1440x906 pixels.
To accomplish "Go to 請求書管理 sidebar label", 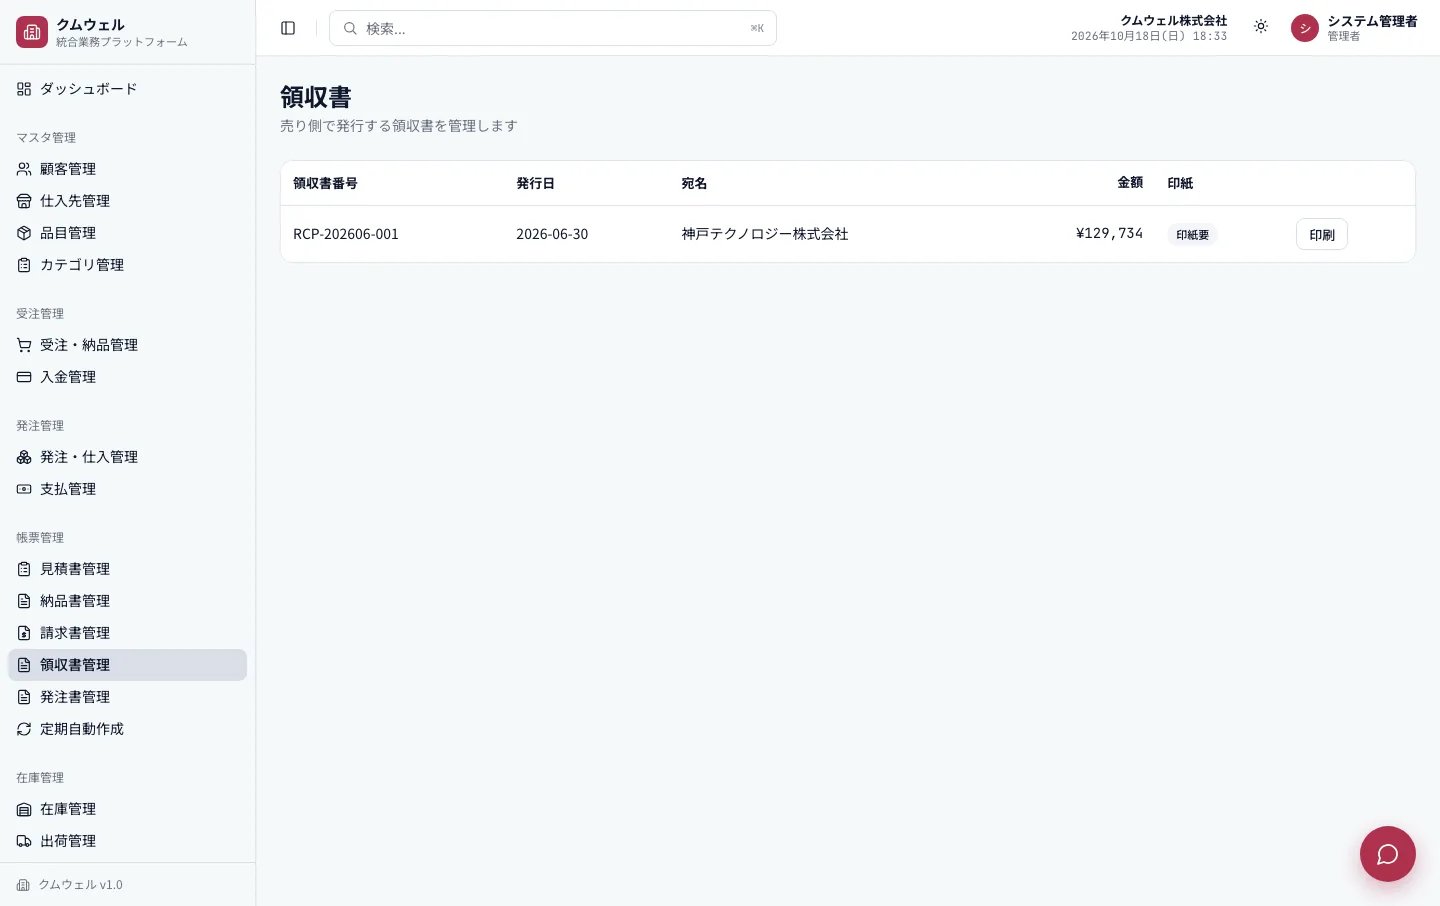I will [75, 633].
